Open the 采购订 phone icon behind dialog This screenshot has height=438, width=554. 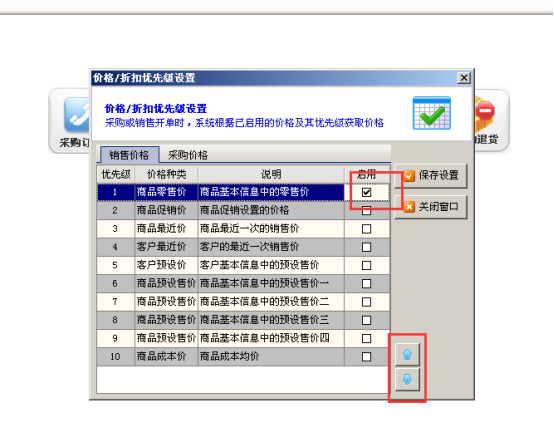[77, 114]
